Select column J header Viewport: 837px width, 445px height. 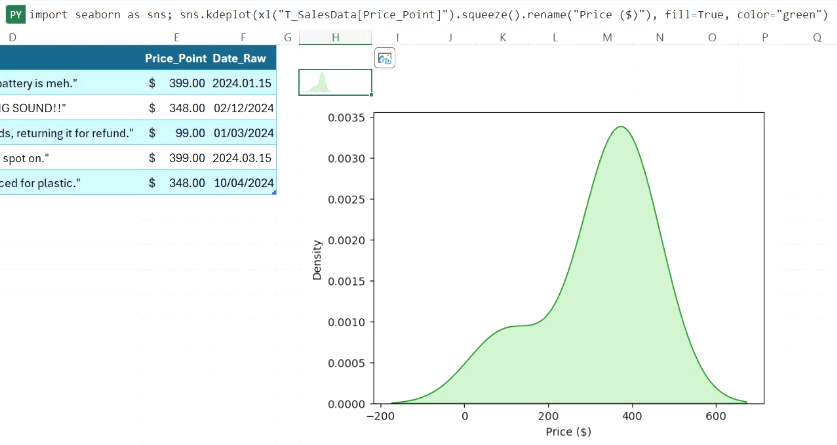pyautogui.click(x=450, y=37)
